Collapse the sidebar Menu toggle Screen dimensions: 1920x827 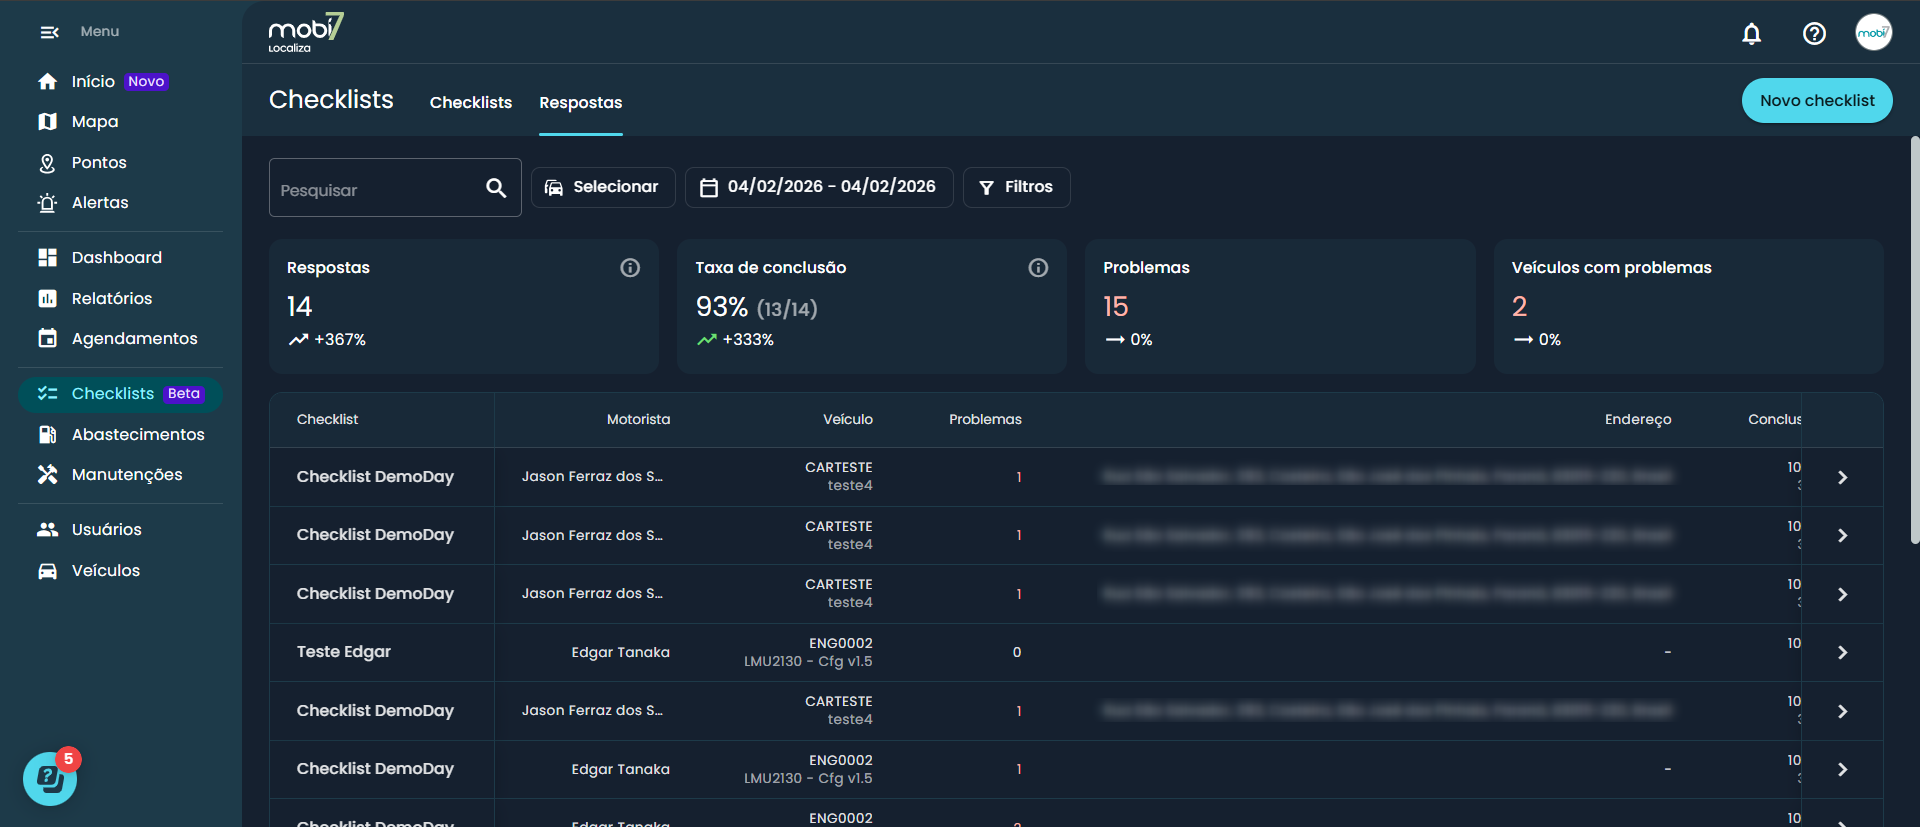pos(49,32)
